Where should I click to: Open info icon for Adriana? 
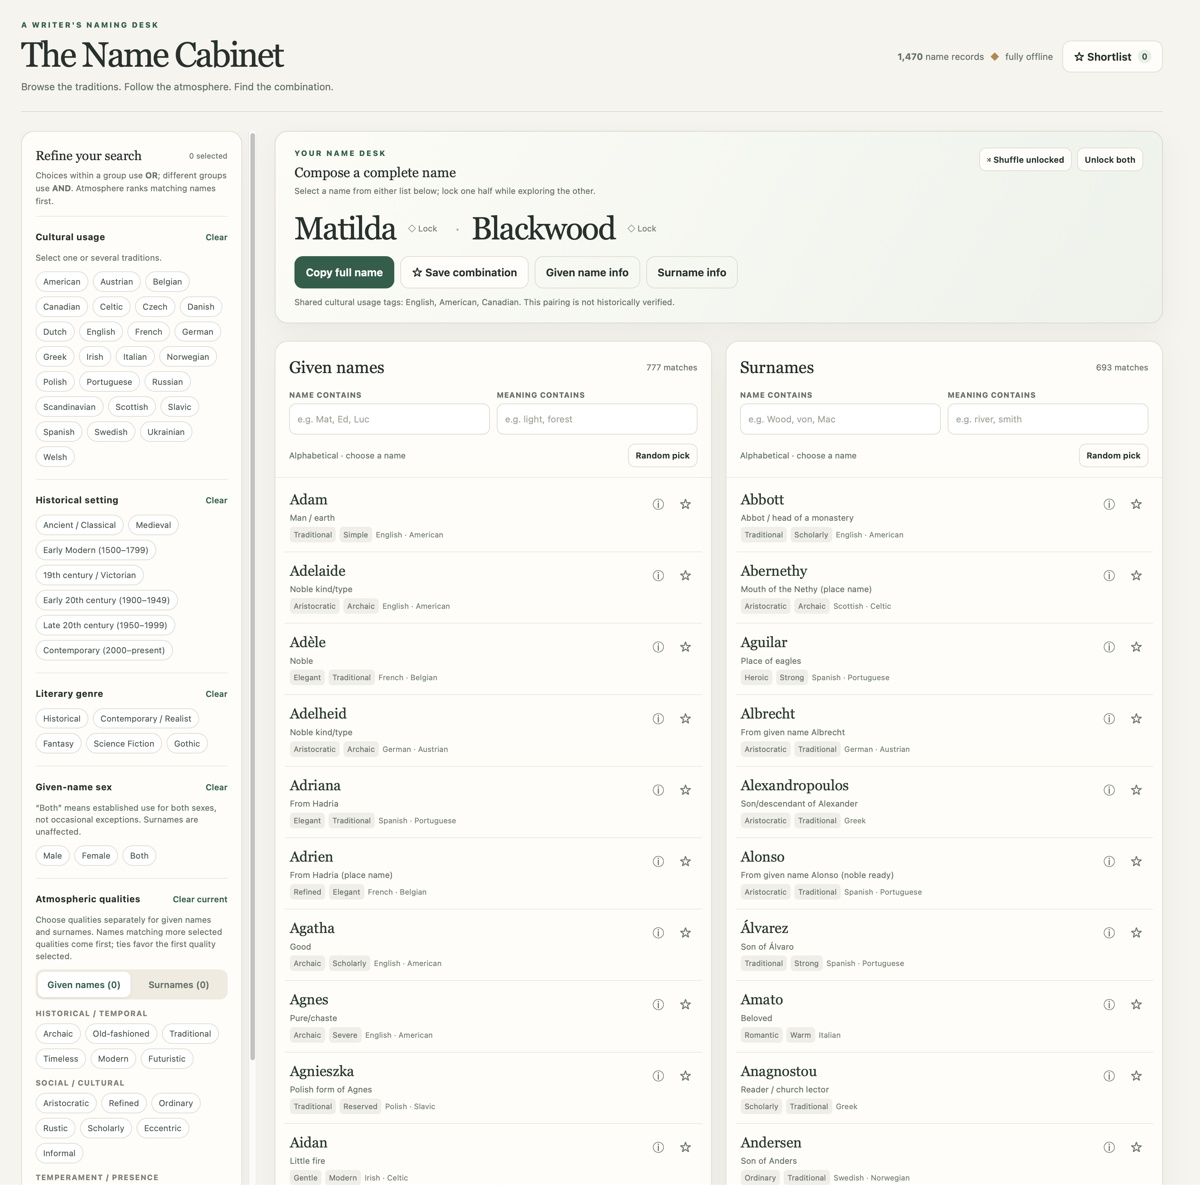[658, 790]
